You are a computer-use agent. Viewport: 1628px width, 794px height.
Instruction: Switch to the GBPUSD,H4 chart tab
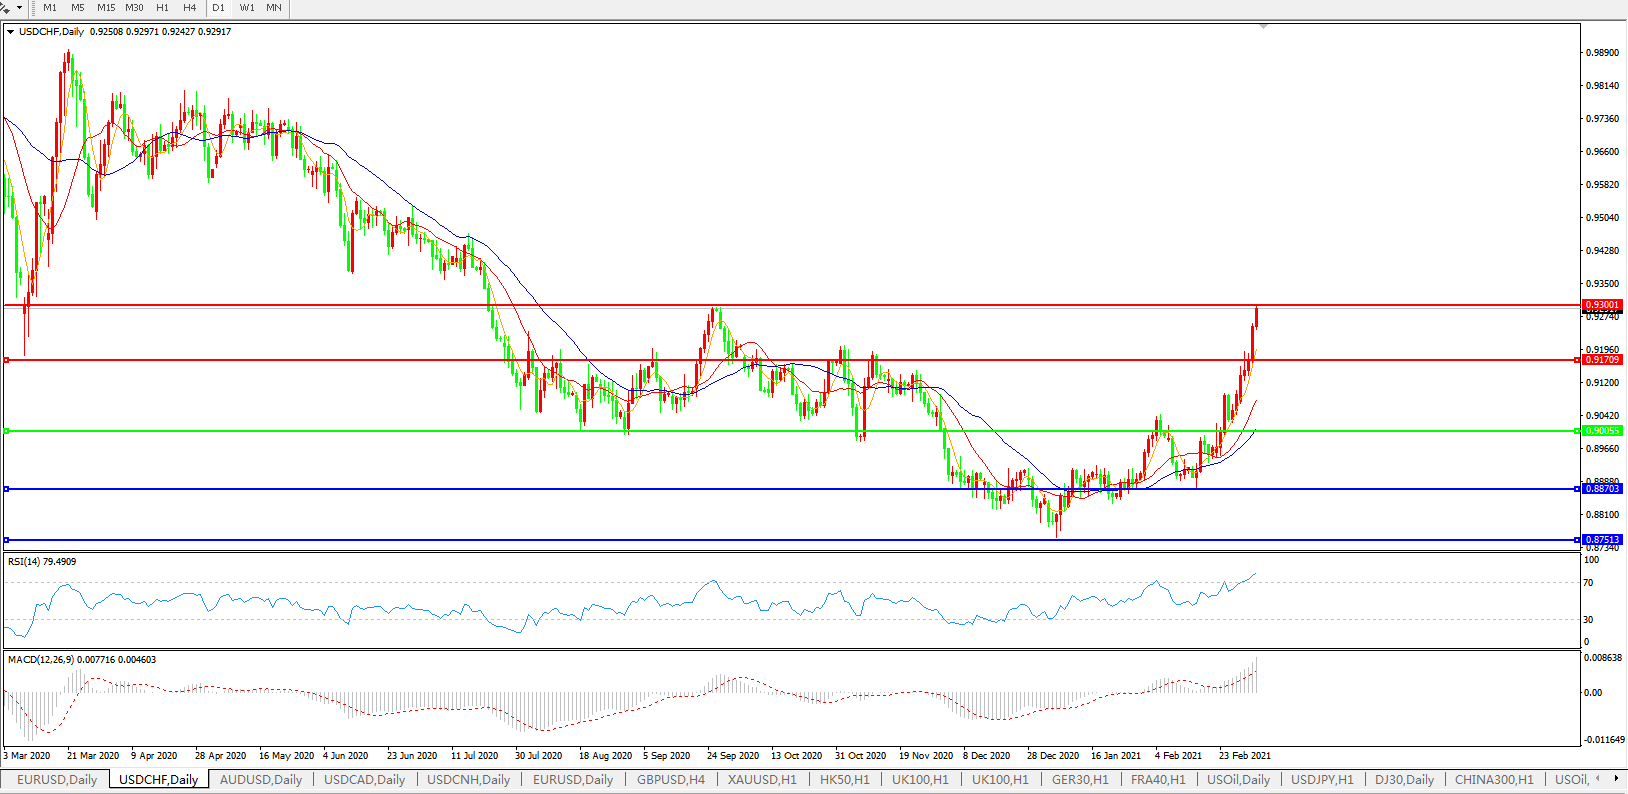pyautogui.click(x=670, y=779)
